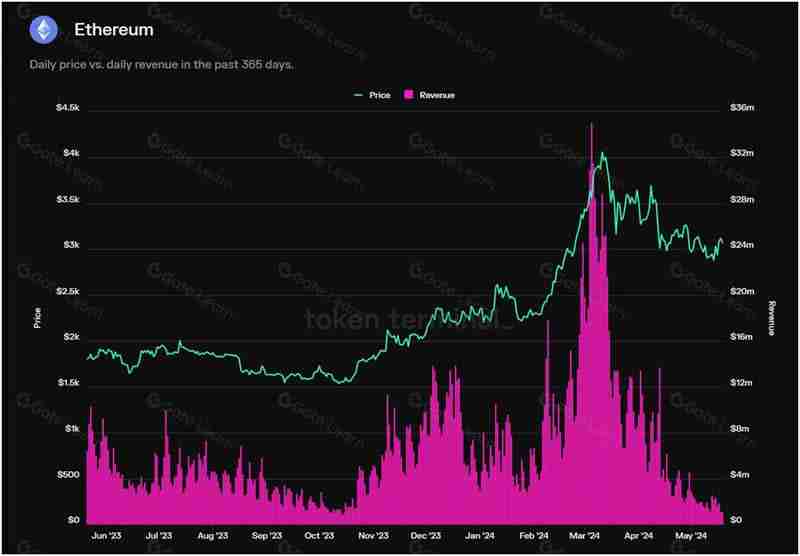This screenshot has height=556, width=800.
Task: Click the vertical Revenue axis title on right
Action: point(771,318)
